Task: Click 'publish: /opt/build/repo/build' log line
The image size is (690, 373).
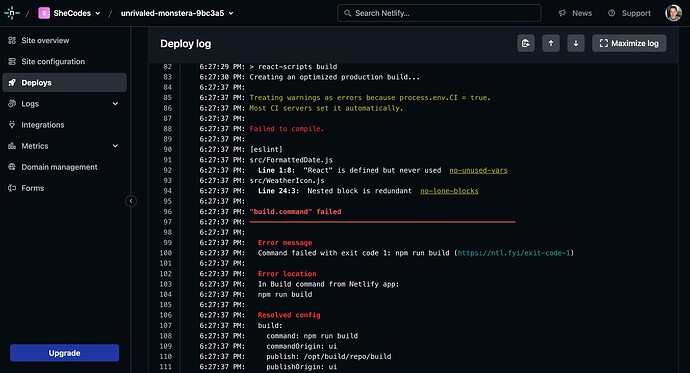Action: click(329, 356)
